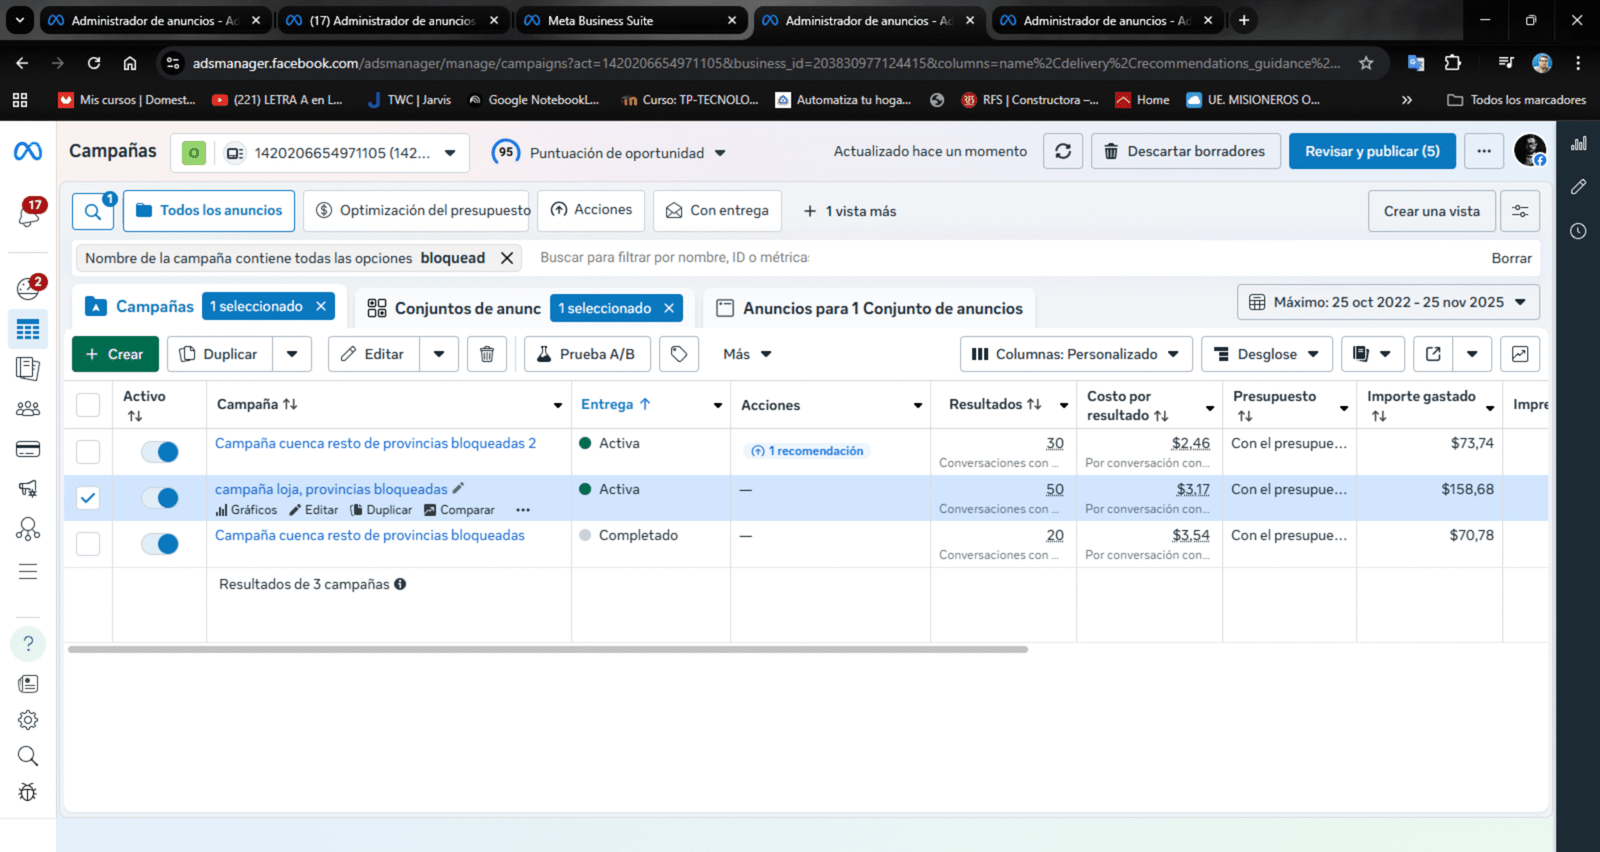This screenshot has width=1600, height=852.
Task: Click the green Crear button
Action: click(115, 354)
